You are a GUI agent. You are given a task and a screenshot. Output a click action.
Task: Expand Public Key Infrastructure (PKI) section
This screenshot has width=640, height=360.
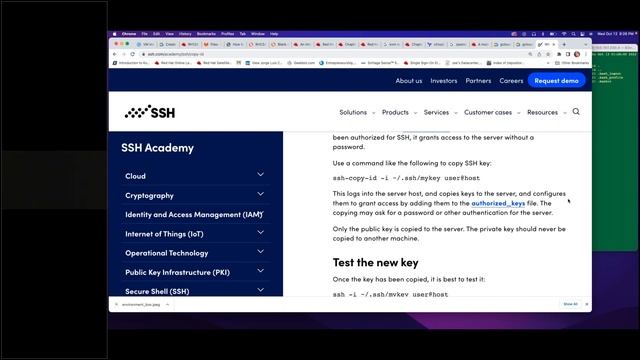click(260, 271)
